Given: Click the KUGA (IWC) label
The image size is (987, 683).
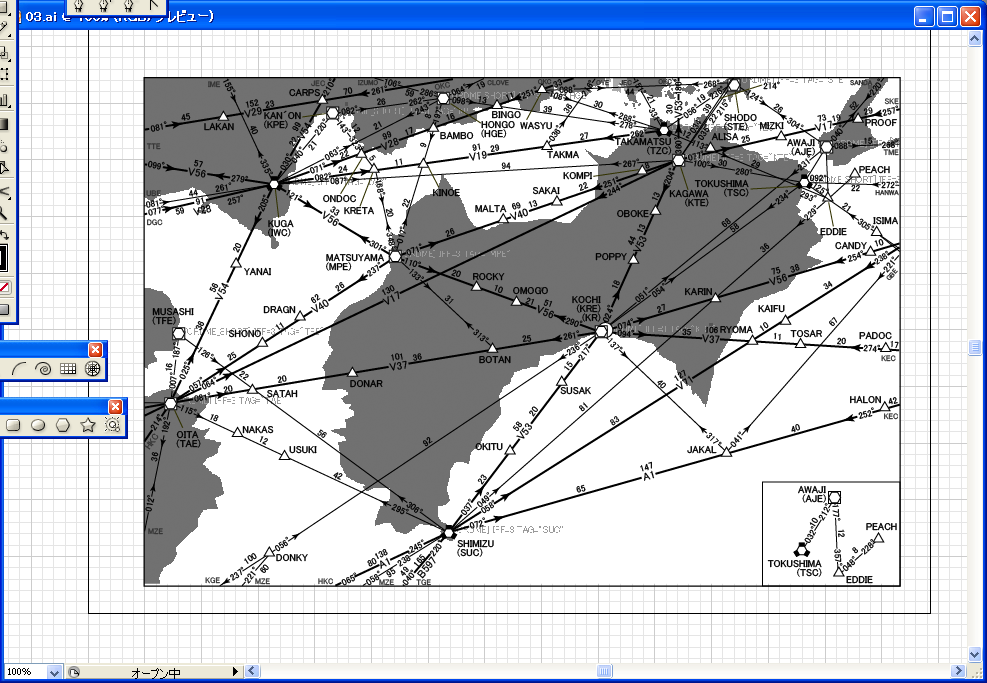Looking at the screenshot, I should pos(280,228).
